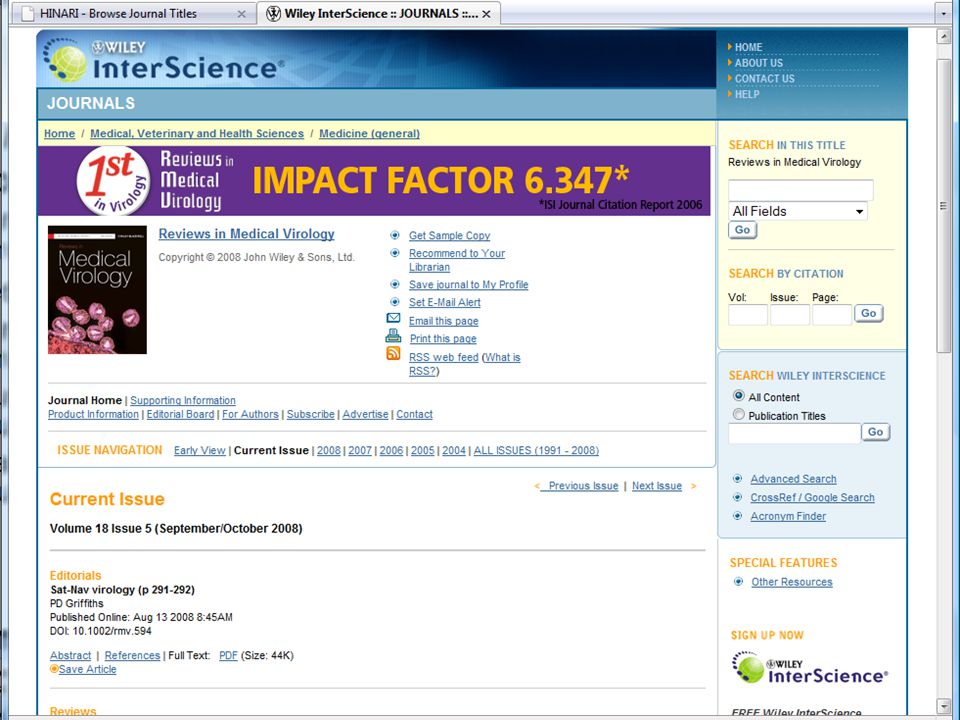Click the bullet icon beside Other Resources
Viewport: 960px width, 720px height.
click(738, 581)
